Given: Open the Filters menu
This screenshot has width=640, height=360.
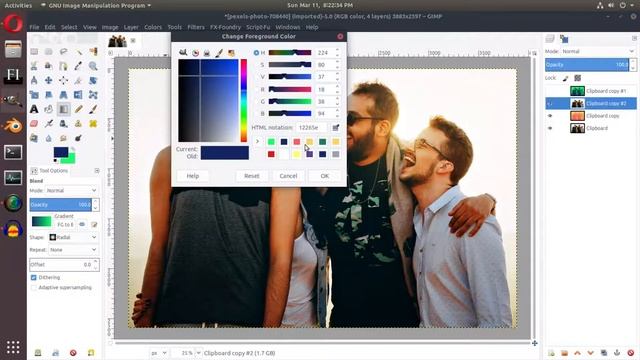Looking at the screenshot, I should coord(196,27).
